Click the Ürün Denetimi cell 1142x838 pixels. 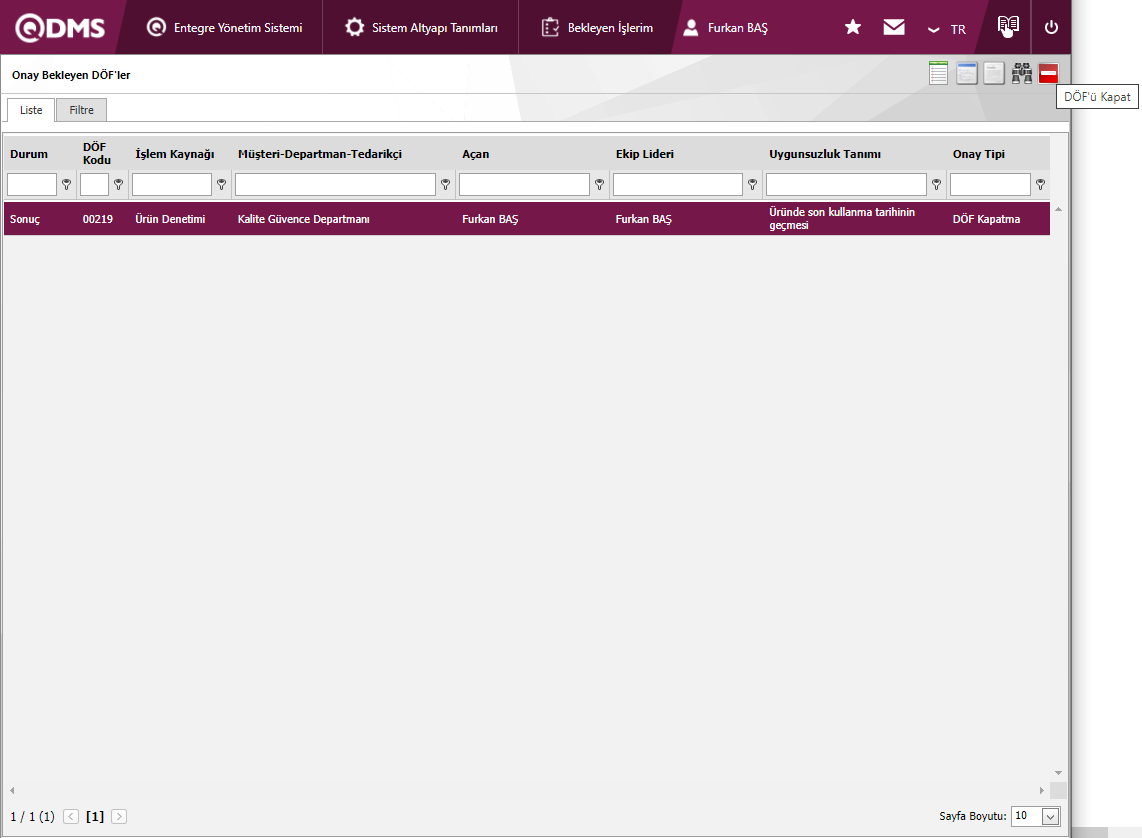click(x=170, y=219)
